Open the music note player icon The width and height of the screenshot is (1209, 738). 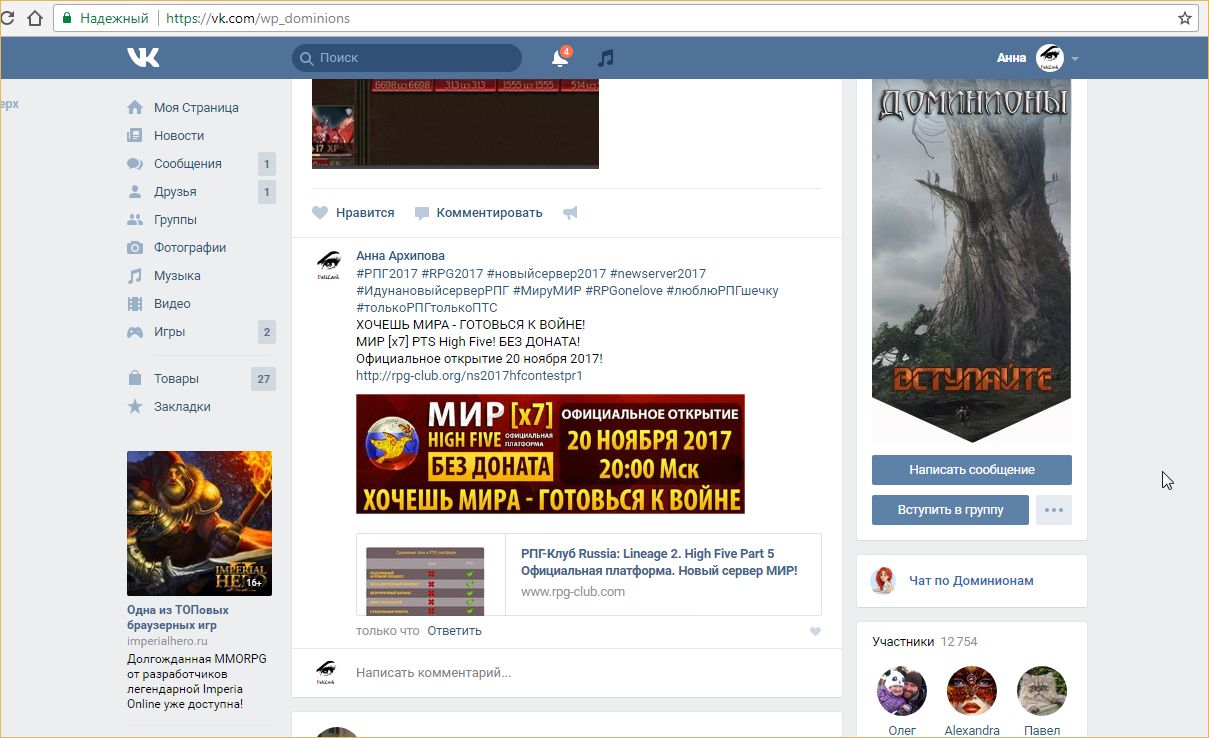pyautogui.click(x=605, y=58)
